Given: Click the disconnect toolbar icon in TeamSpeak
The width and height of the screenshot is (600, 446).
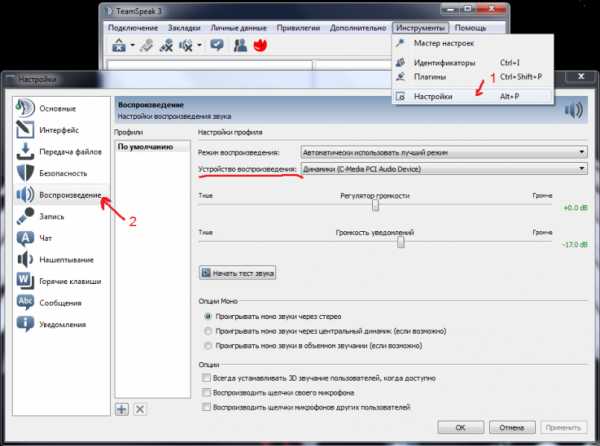Looking at the screenshot, I should point(146,46).
